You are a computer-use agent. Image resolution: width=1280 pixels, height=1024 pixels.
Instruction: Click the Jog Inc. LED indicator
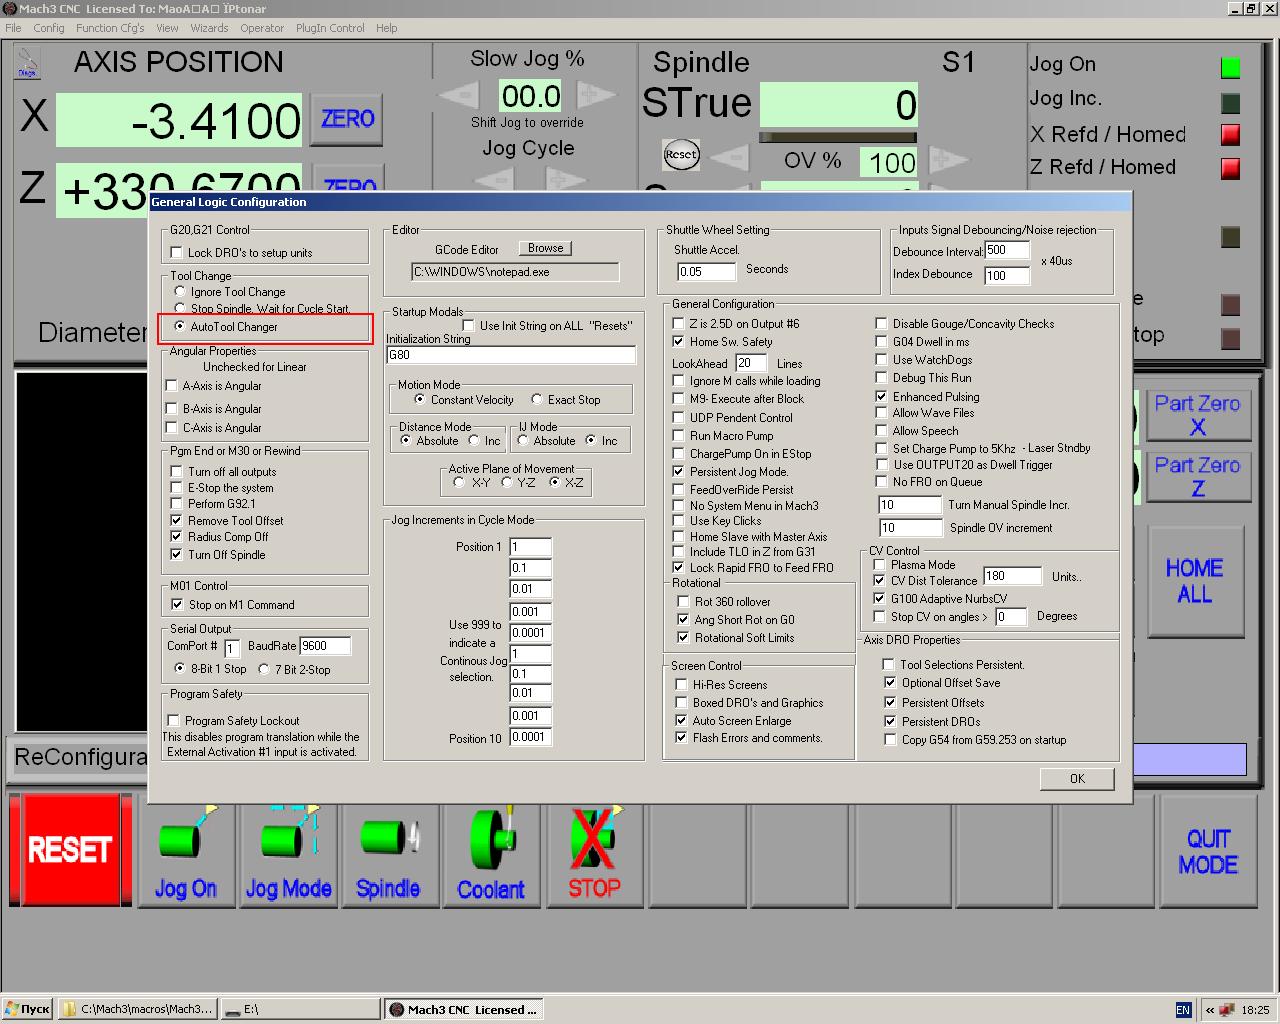pos(1231,103)
